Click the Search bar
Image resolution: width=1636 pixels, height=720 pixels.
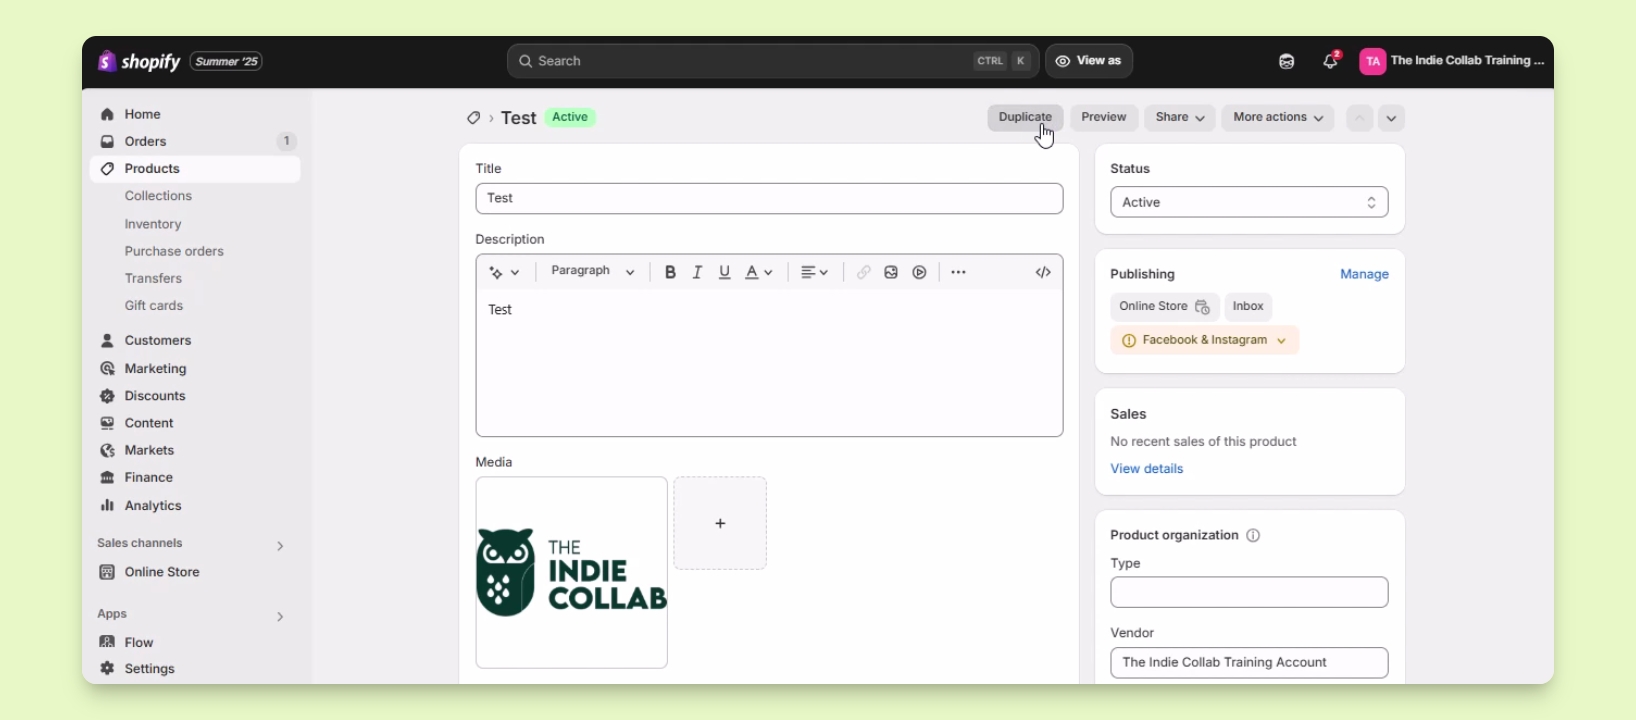(x=773, y=61)
